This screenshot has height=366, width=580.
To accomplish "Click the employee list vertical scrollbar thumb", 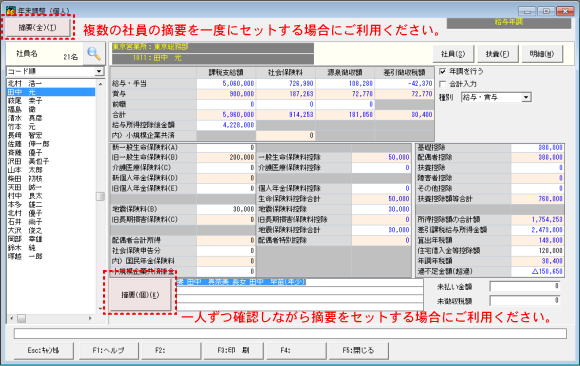I will (100, 196).
